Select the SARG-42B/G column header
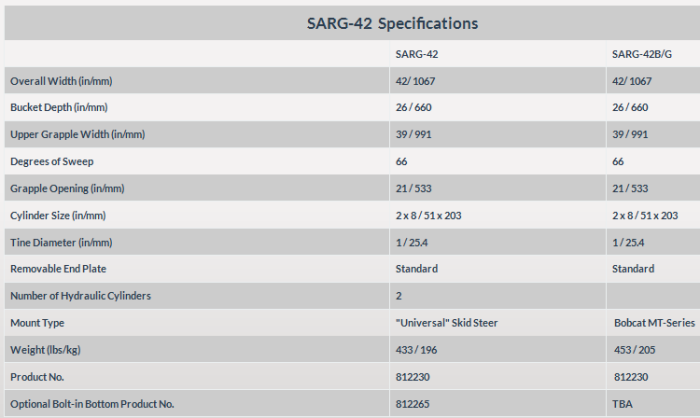Screen dimensions: 700x418 [x=639, y=54]
